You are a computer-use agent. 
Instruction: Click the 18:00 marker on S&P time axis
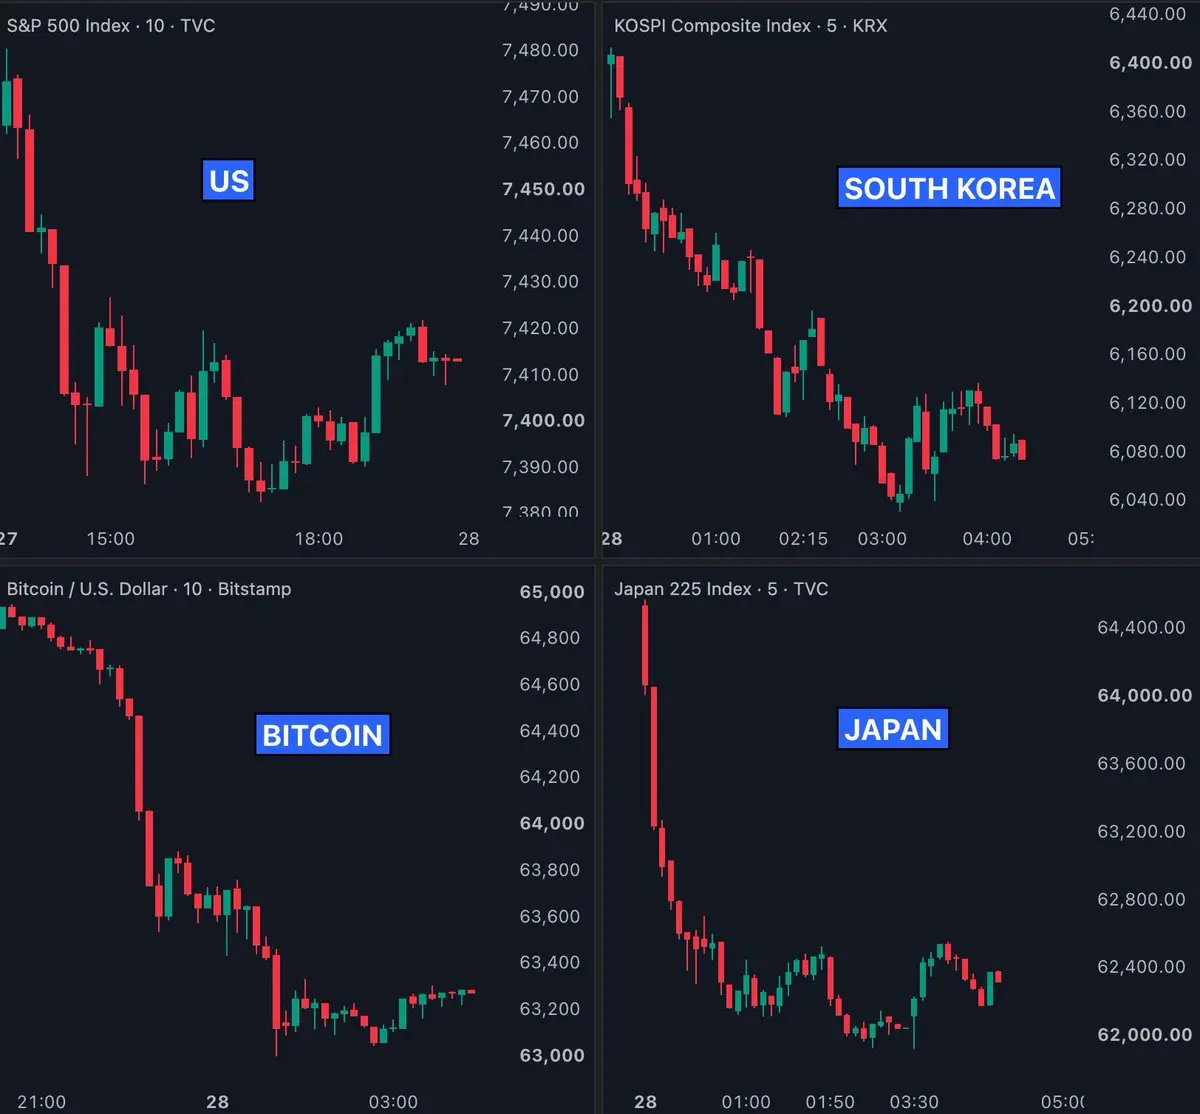point(318,539)
